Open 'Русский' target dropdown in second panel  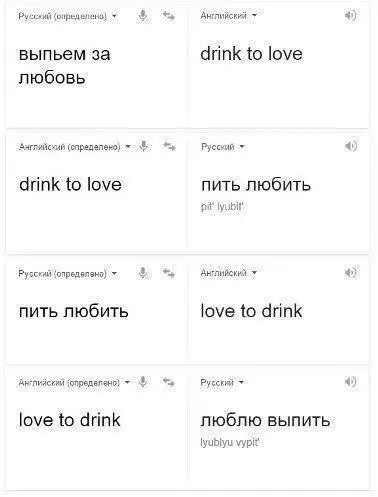[223, 147]
